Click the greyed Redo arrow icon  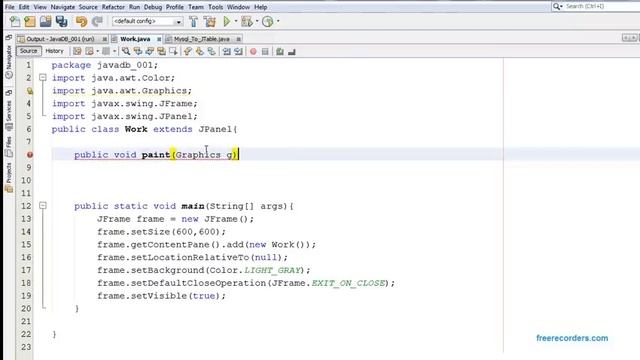coord(97,21)
